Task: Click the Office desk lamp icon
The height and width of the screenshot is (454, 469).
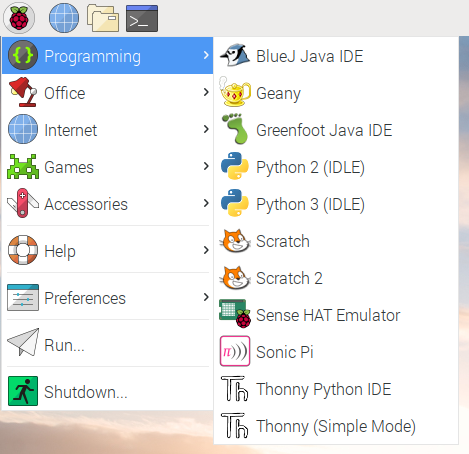Action: (23, 92)
